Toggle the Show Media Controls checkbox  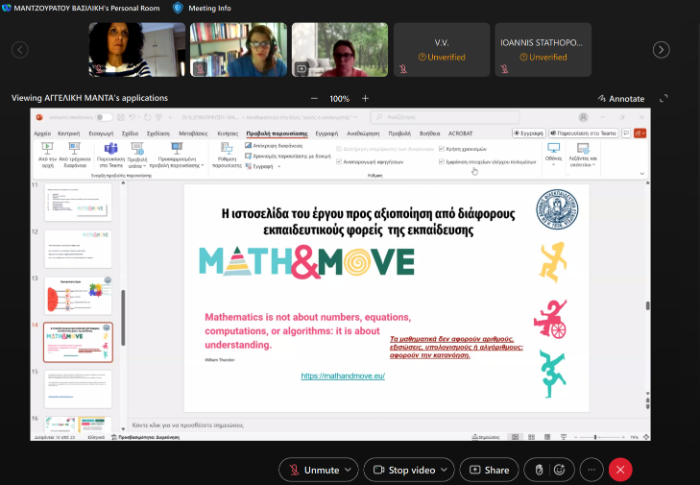click(x=442, y=162)
